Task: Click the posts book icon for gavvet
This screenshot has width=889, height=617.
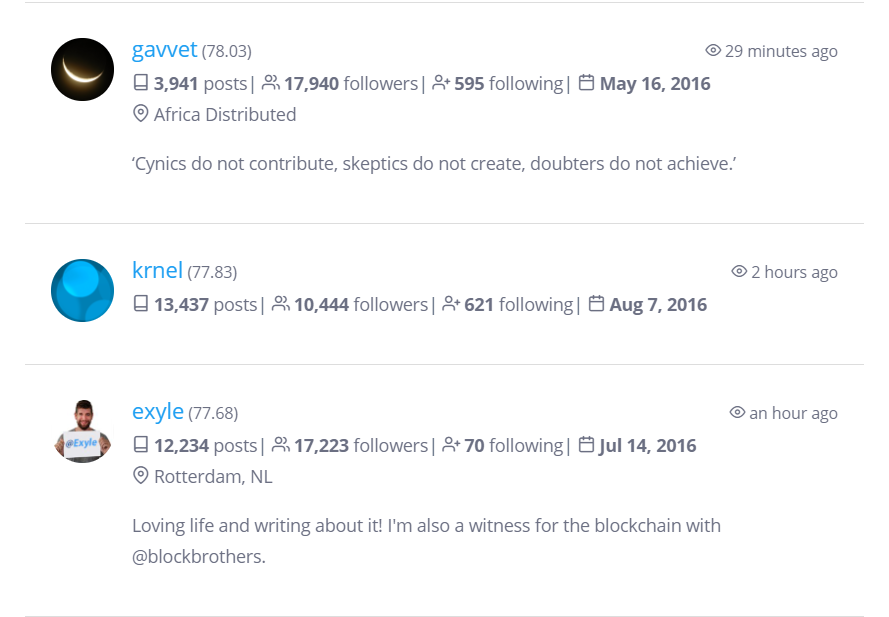Action: (141, 83)
